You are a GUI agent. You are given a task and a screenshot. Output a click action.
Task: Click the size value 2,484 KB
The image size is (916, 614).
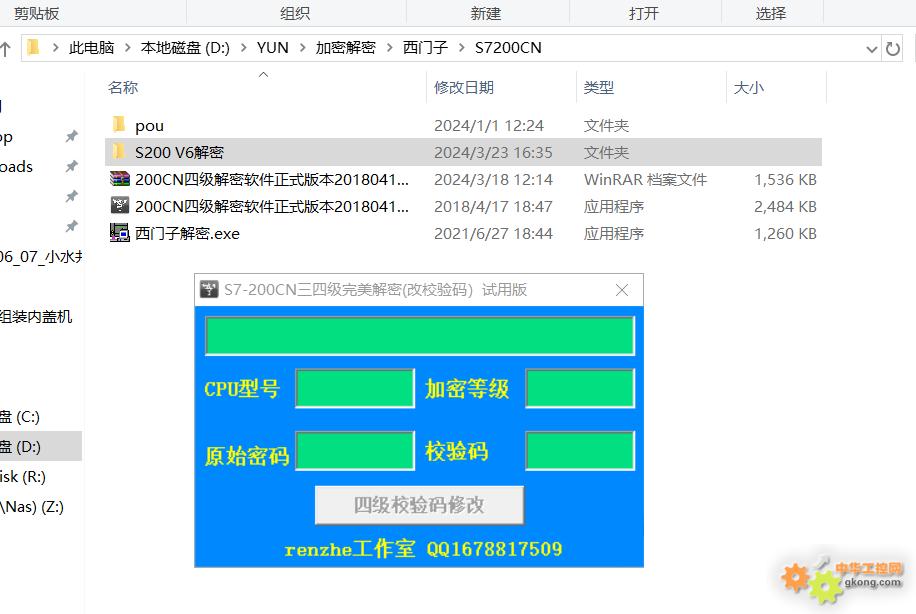(x=785, y=206)
